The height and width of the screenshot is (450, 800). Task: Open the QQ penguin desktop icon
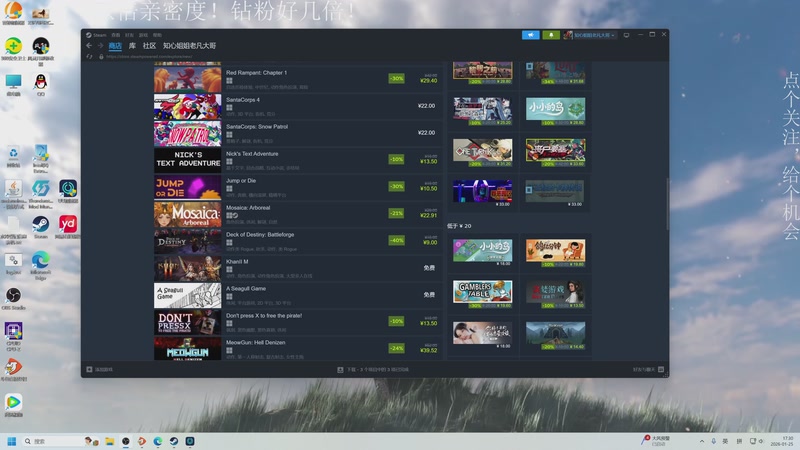[41, 84]
